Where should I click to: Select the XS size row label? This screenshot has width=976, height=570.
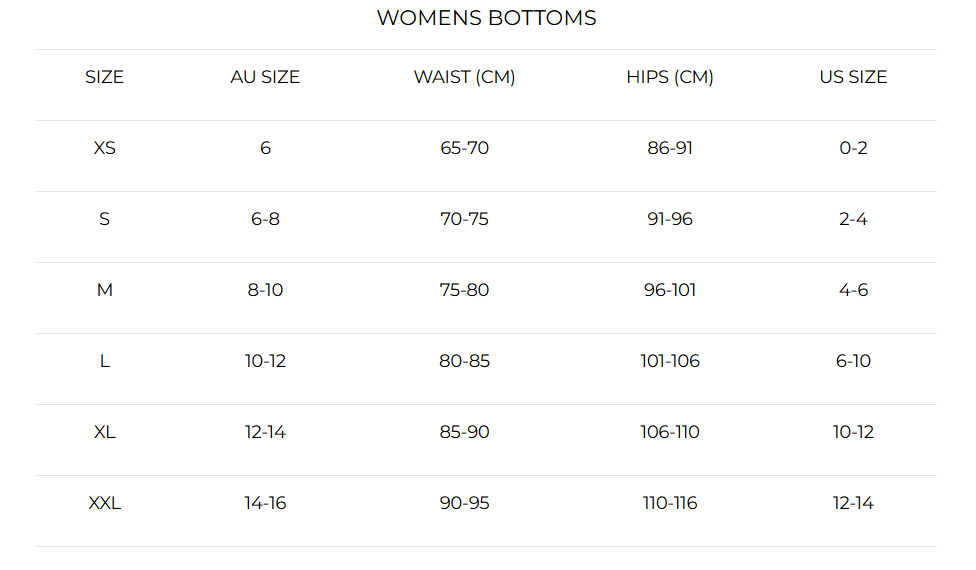104,148
